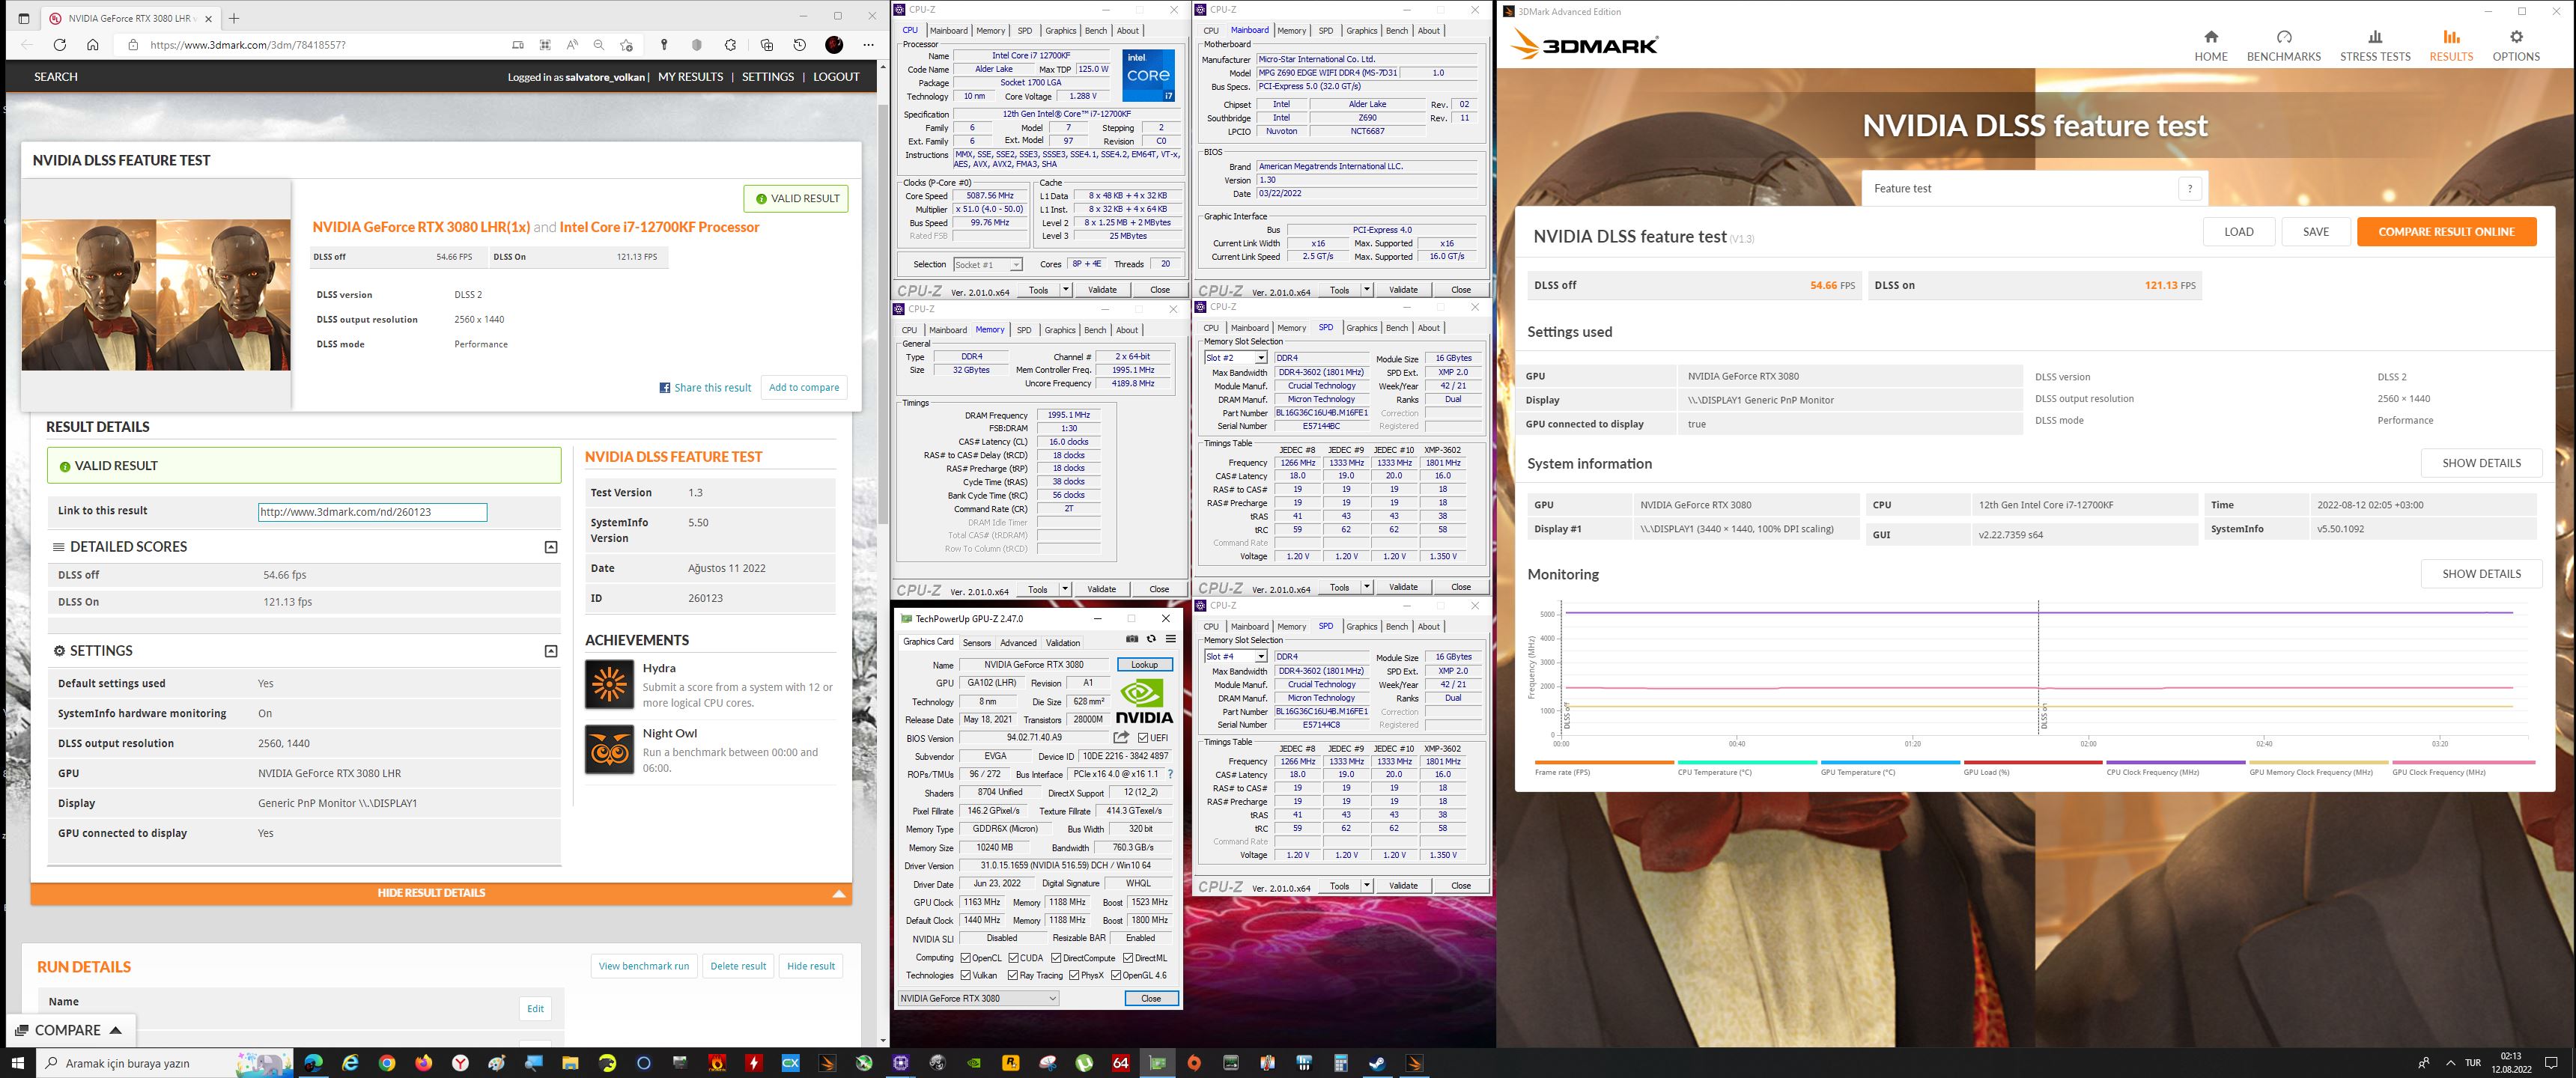Switch to Validation tab in GPU-Z
The width and height of the screenshot is (2576, 1078).
pyautogui.click(x=1062, y=643)
